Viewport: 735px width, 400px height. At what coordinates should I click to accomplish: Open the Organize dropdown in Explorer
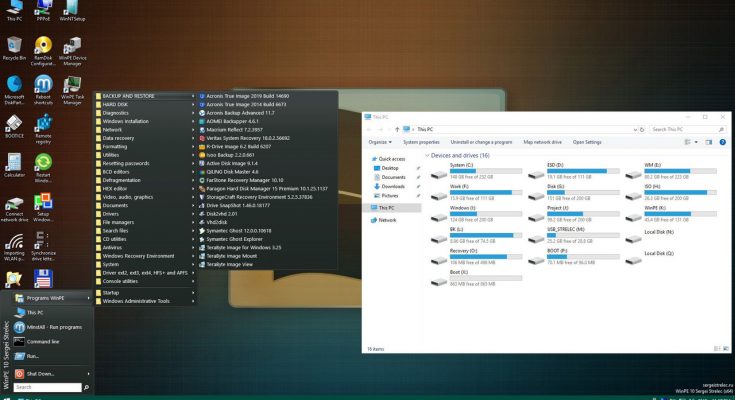pos(380,142)
